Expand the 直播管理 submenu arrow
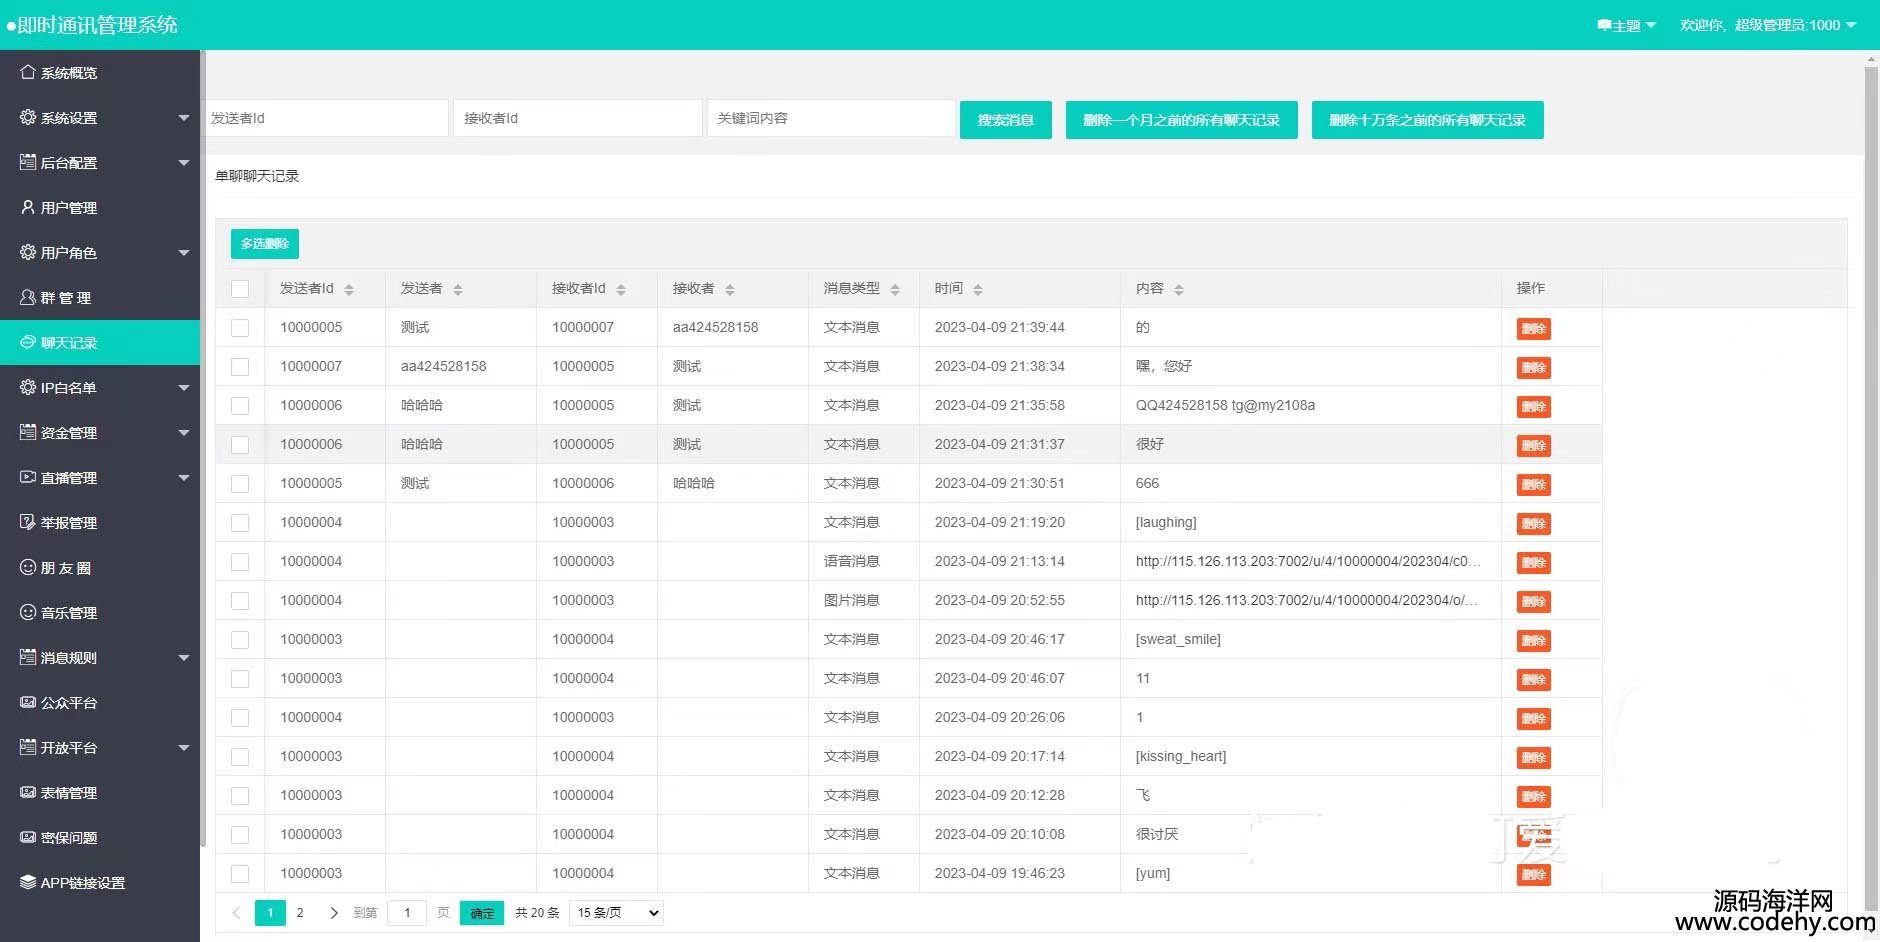This screenshot has height=942, width=1880. click(x=184, y=478)
